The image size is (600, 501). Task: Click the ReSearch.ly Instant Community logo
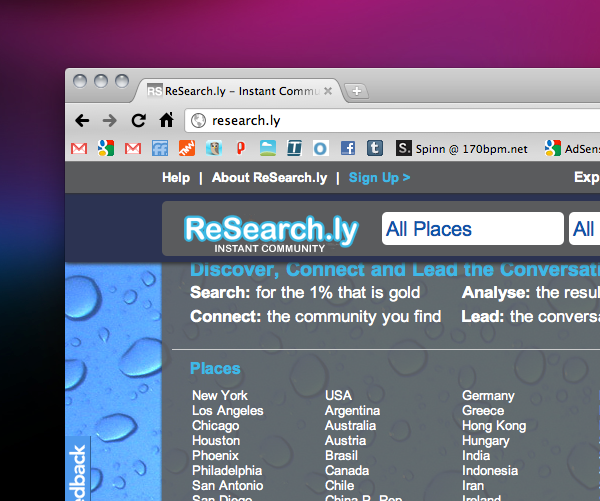click(x=271, y=233)
